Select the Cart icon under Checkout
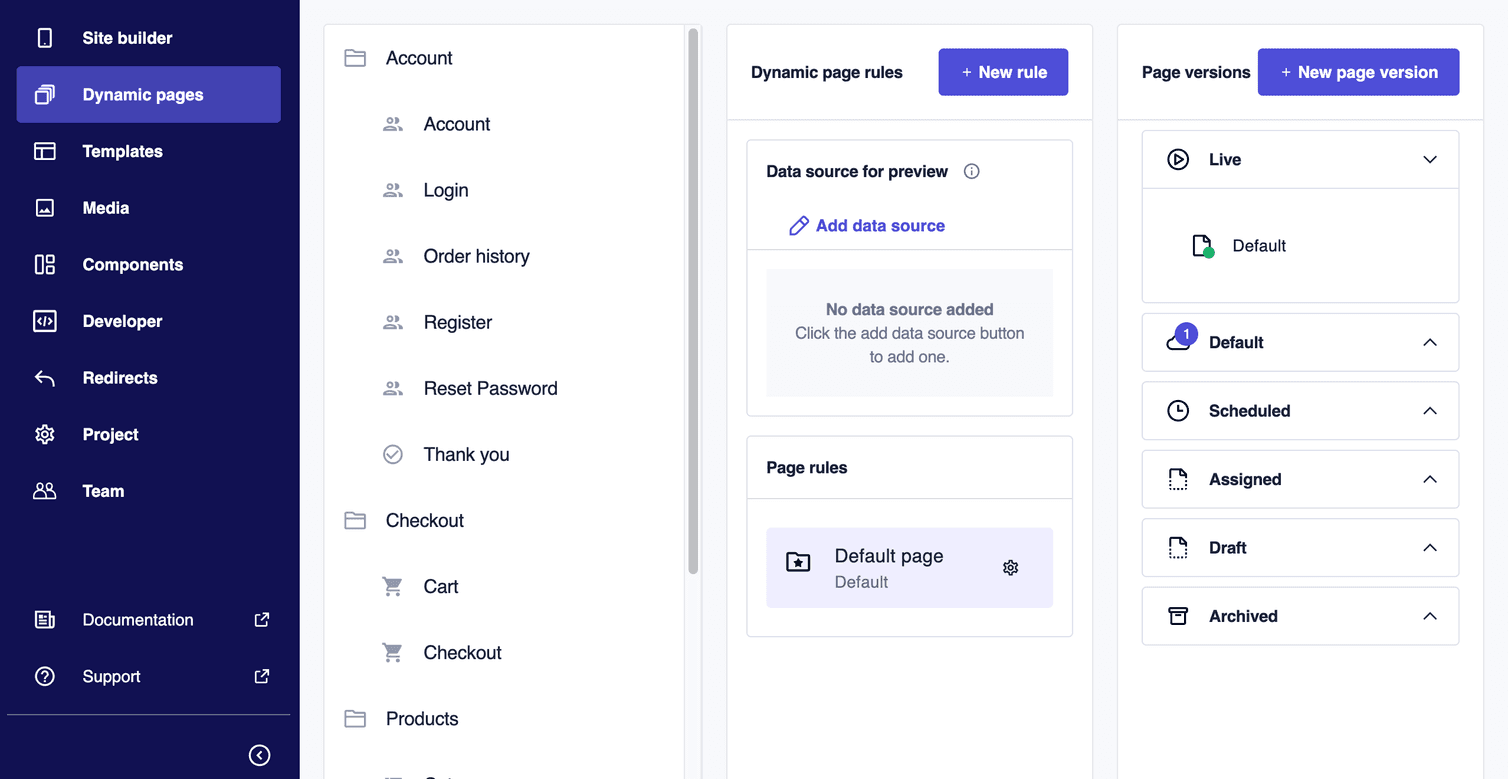This screenshot has width=1508, height=779. click(392, 586)
